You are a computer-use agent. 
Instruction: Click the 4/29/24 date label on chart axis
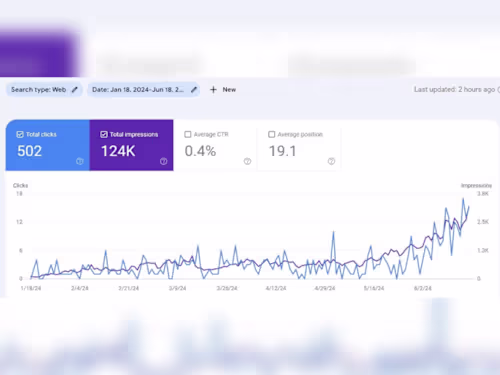325,288
